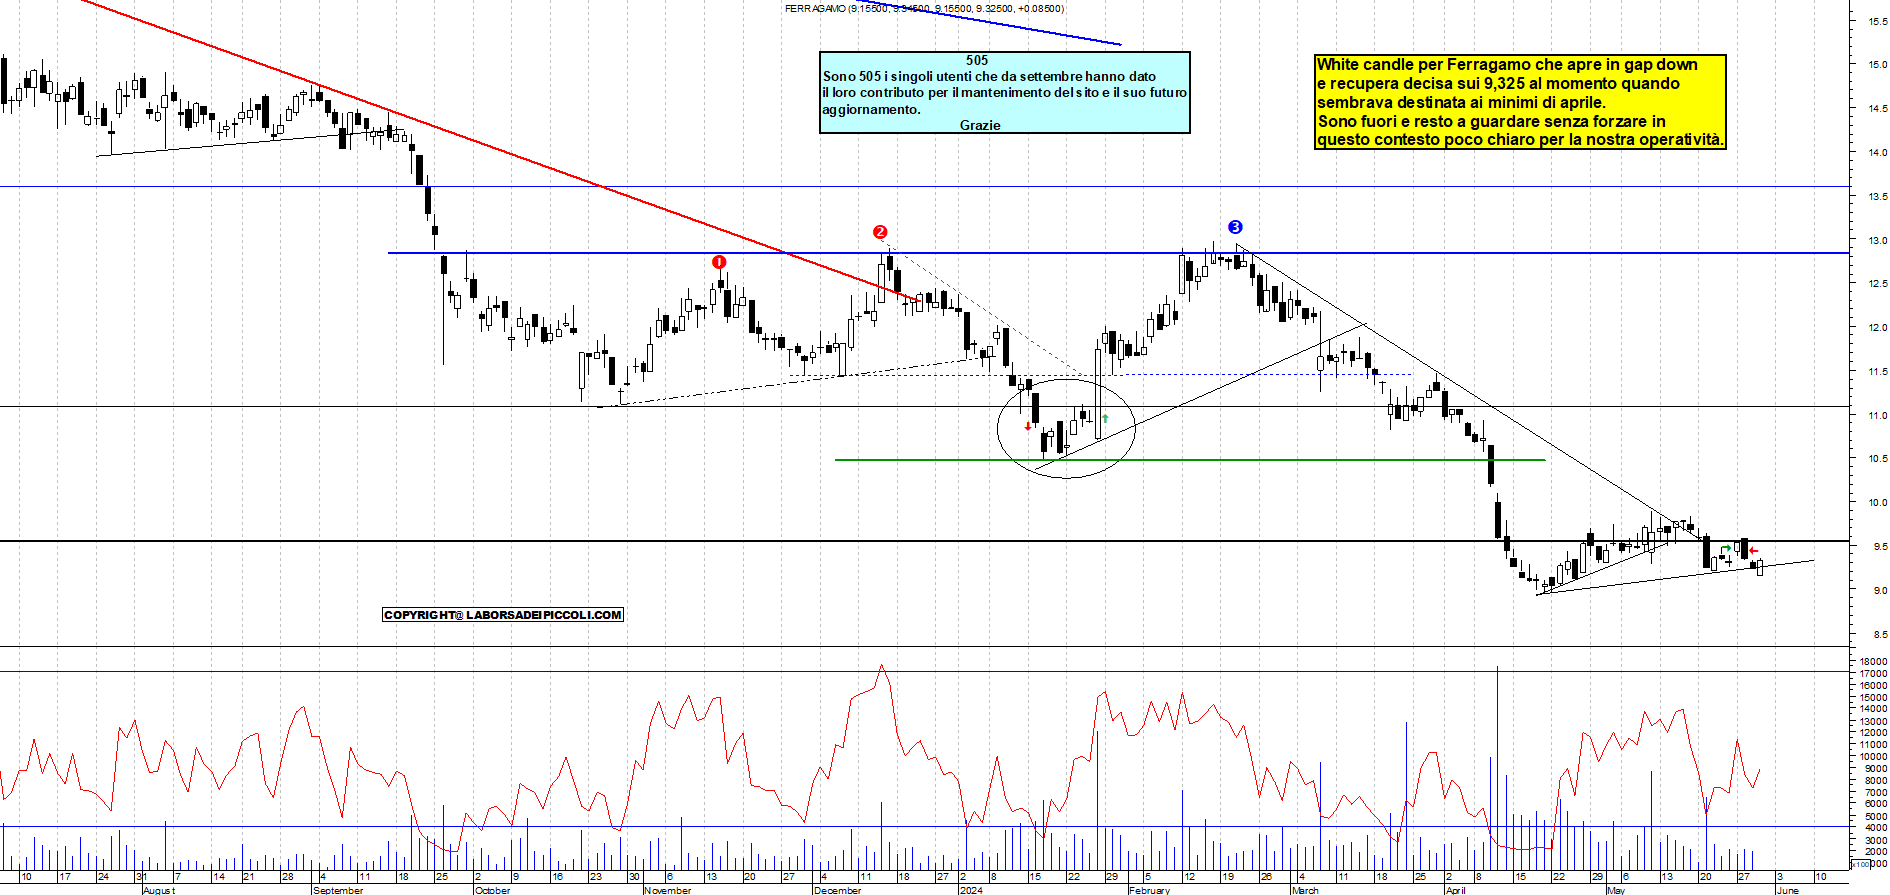Screen dimensions: 1890x895
Task: Click the 13.0 price axis label
Action: coord(1878,241)
